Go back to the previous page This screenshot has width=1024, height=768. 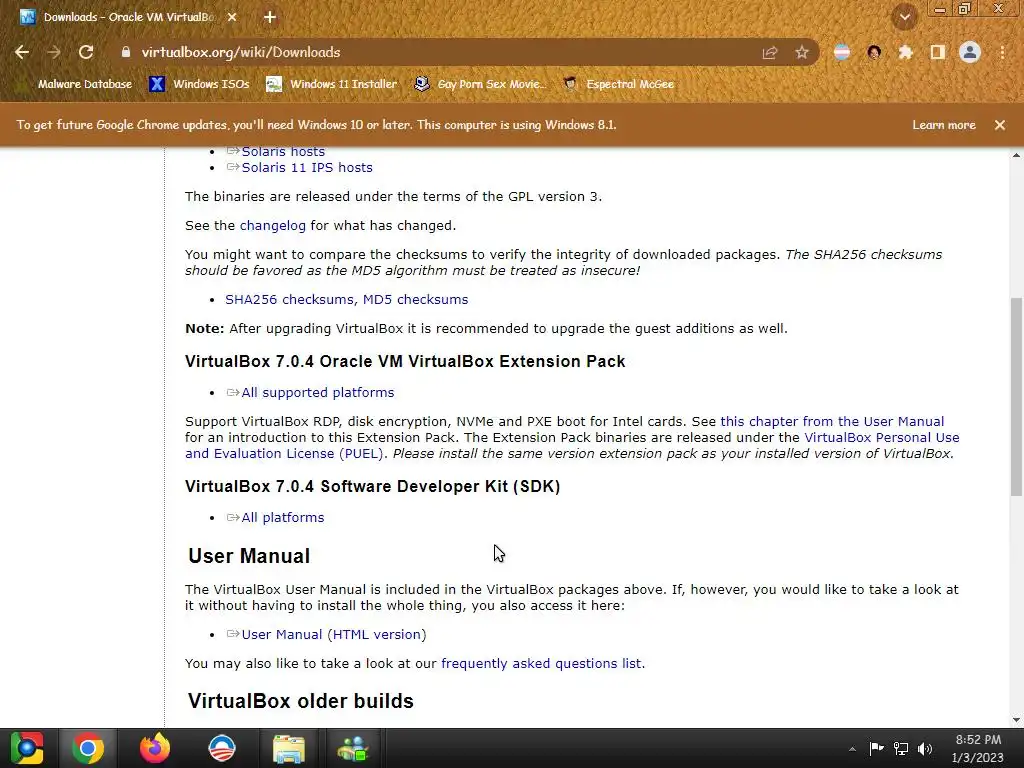coord(22,52)
